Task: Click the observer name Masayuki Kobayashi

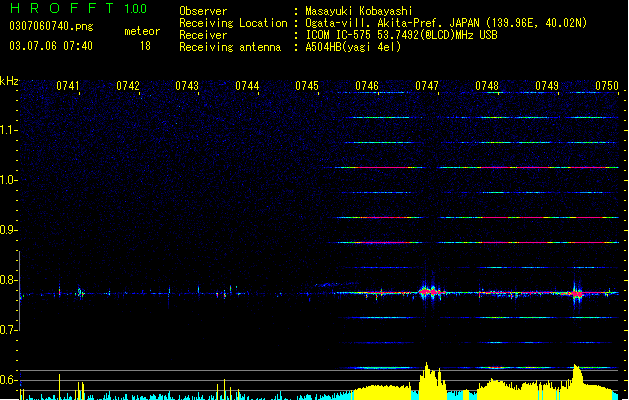Action: click(359, 11)
